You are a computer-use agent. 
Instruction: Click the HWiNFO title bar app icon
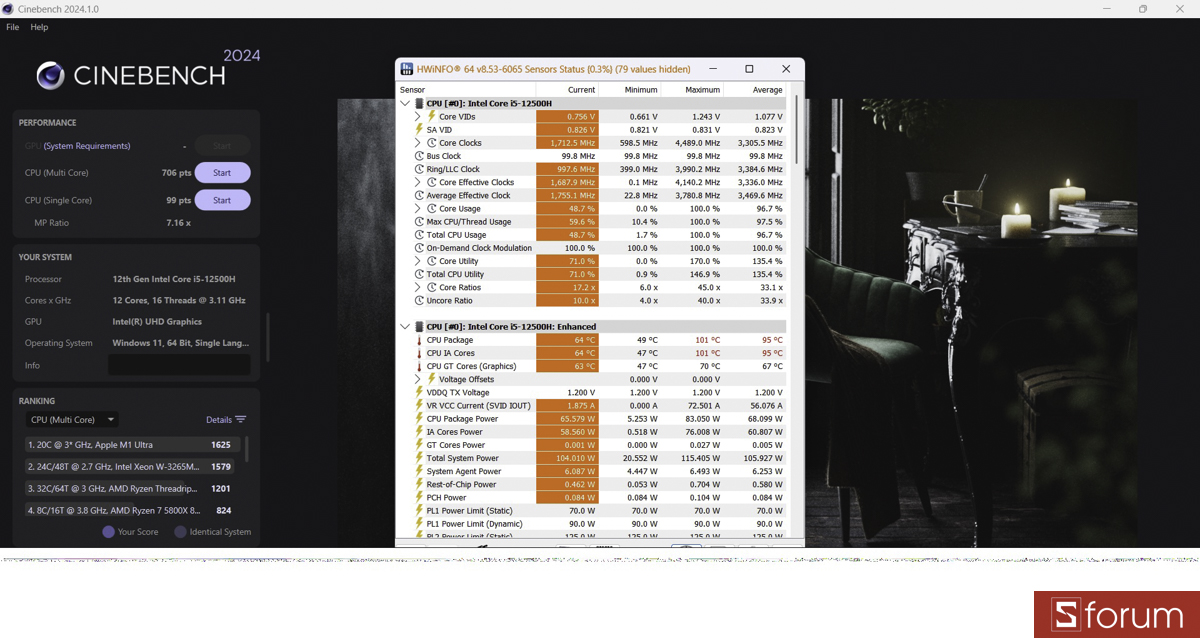(x=407, y=69)
